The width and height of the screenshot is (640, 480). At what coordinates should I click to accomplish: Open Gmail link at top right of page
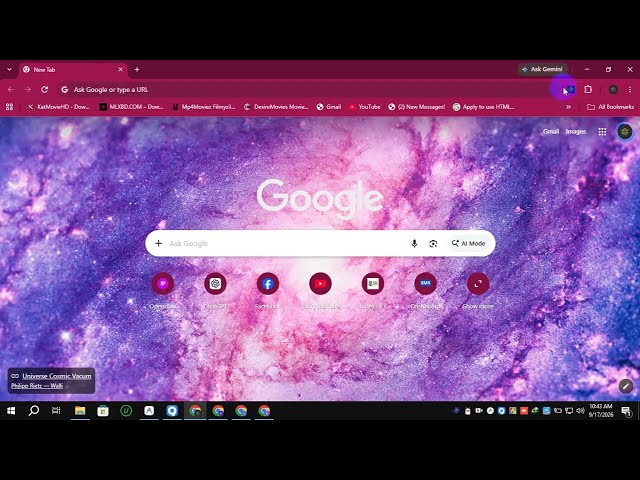pyautogui.click(x=550, y=131)
